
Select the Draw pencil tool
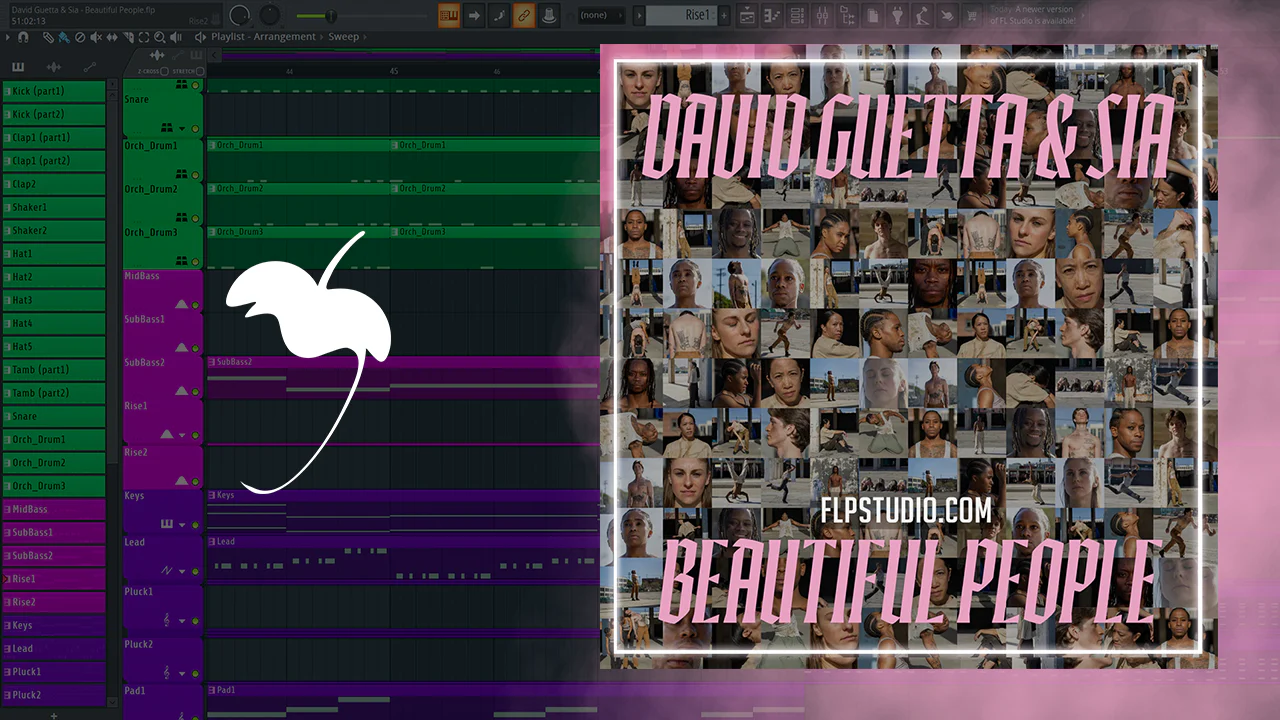pyautogui.click(x=48, y=37)
